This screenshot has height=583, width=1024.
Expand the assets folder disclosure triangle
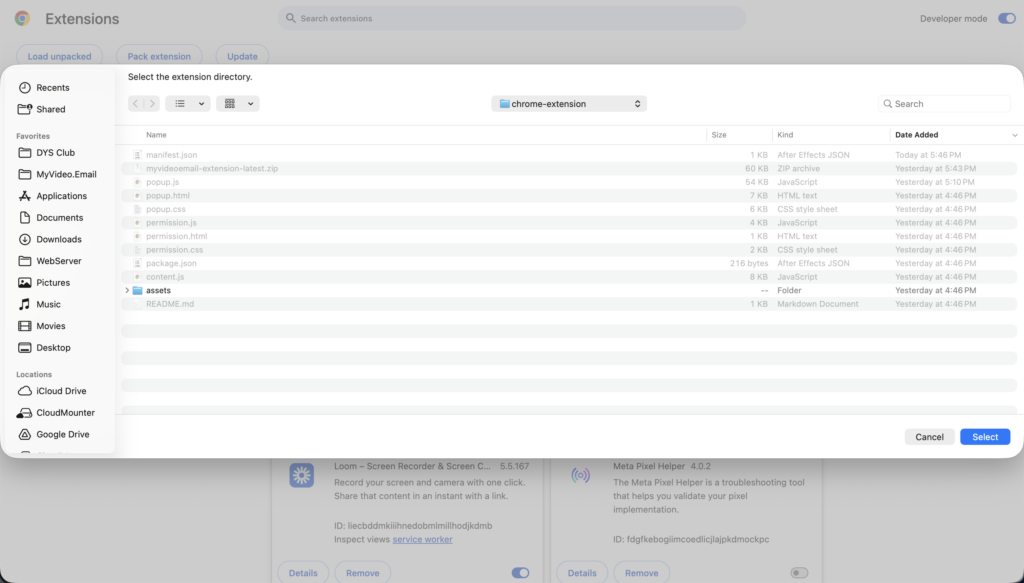[127, 290]
